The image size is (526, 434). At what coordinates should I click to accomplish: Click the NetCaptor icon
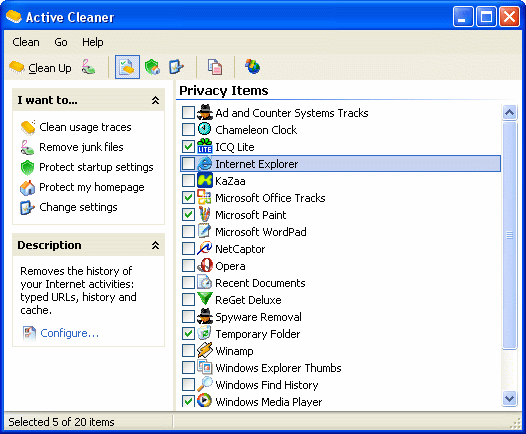point(204,249)
